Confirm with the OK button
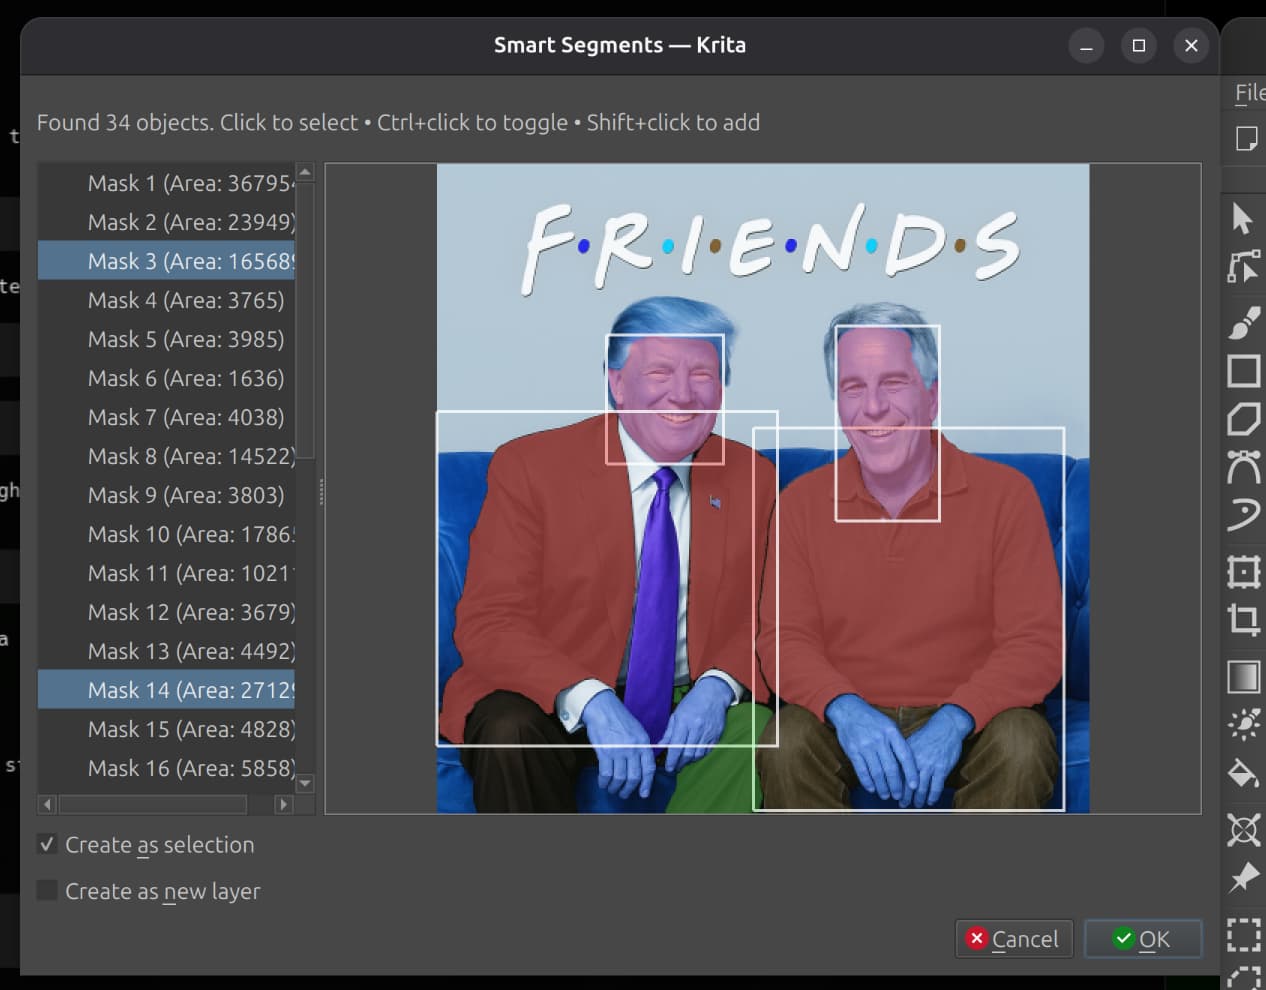The height and width of the screenshot is (990, 1266). coord(1142,939)
